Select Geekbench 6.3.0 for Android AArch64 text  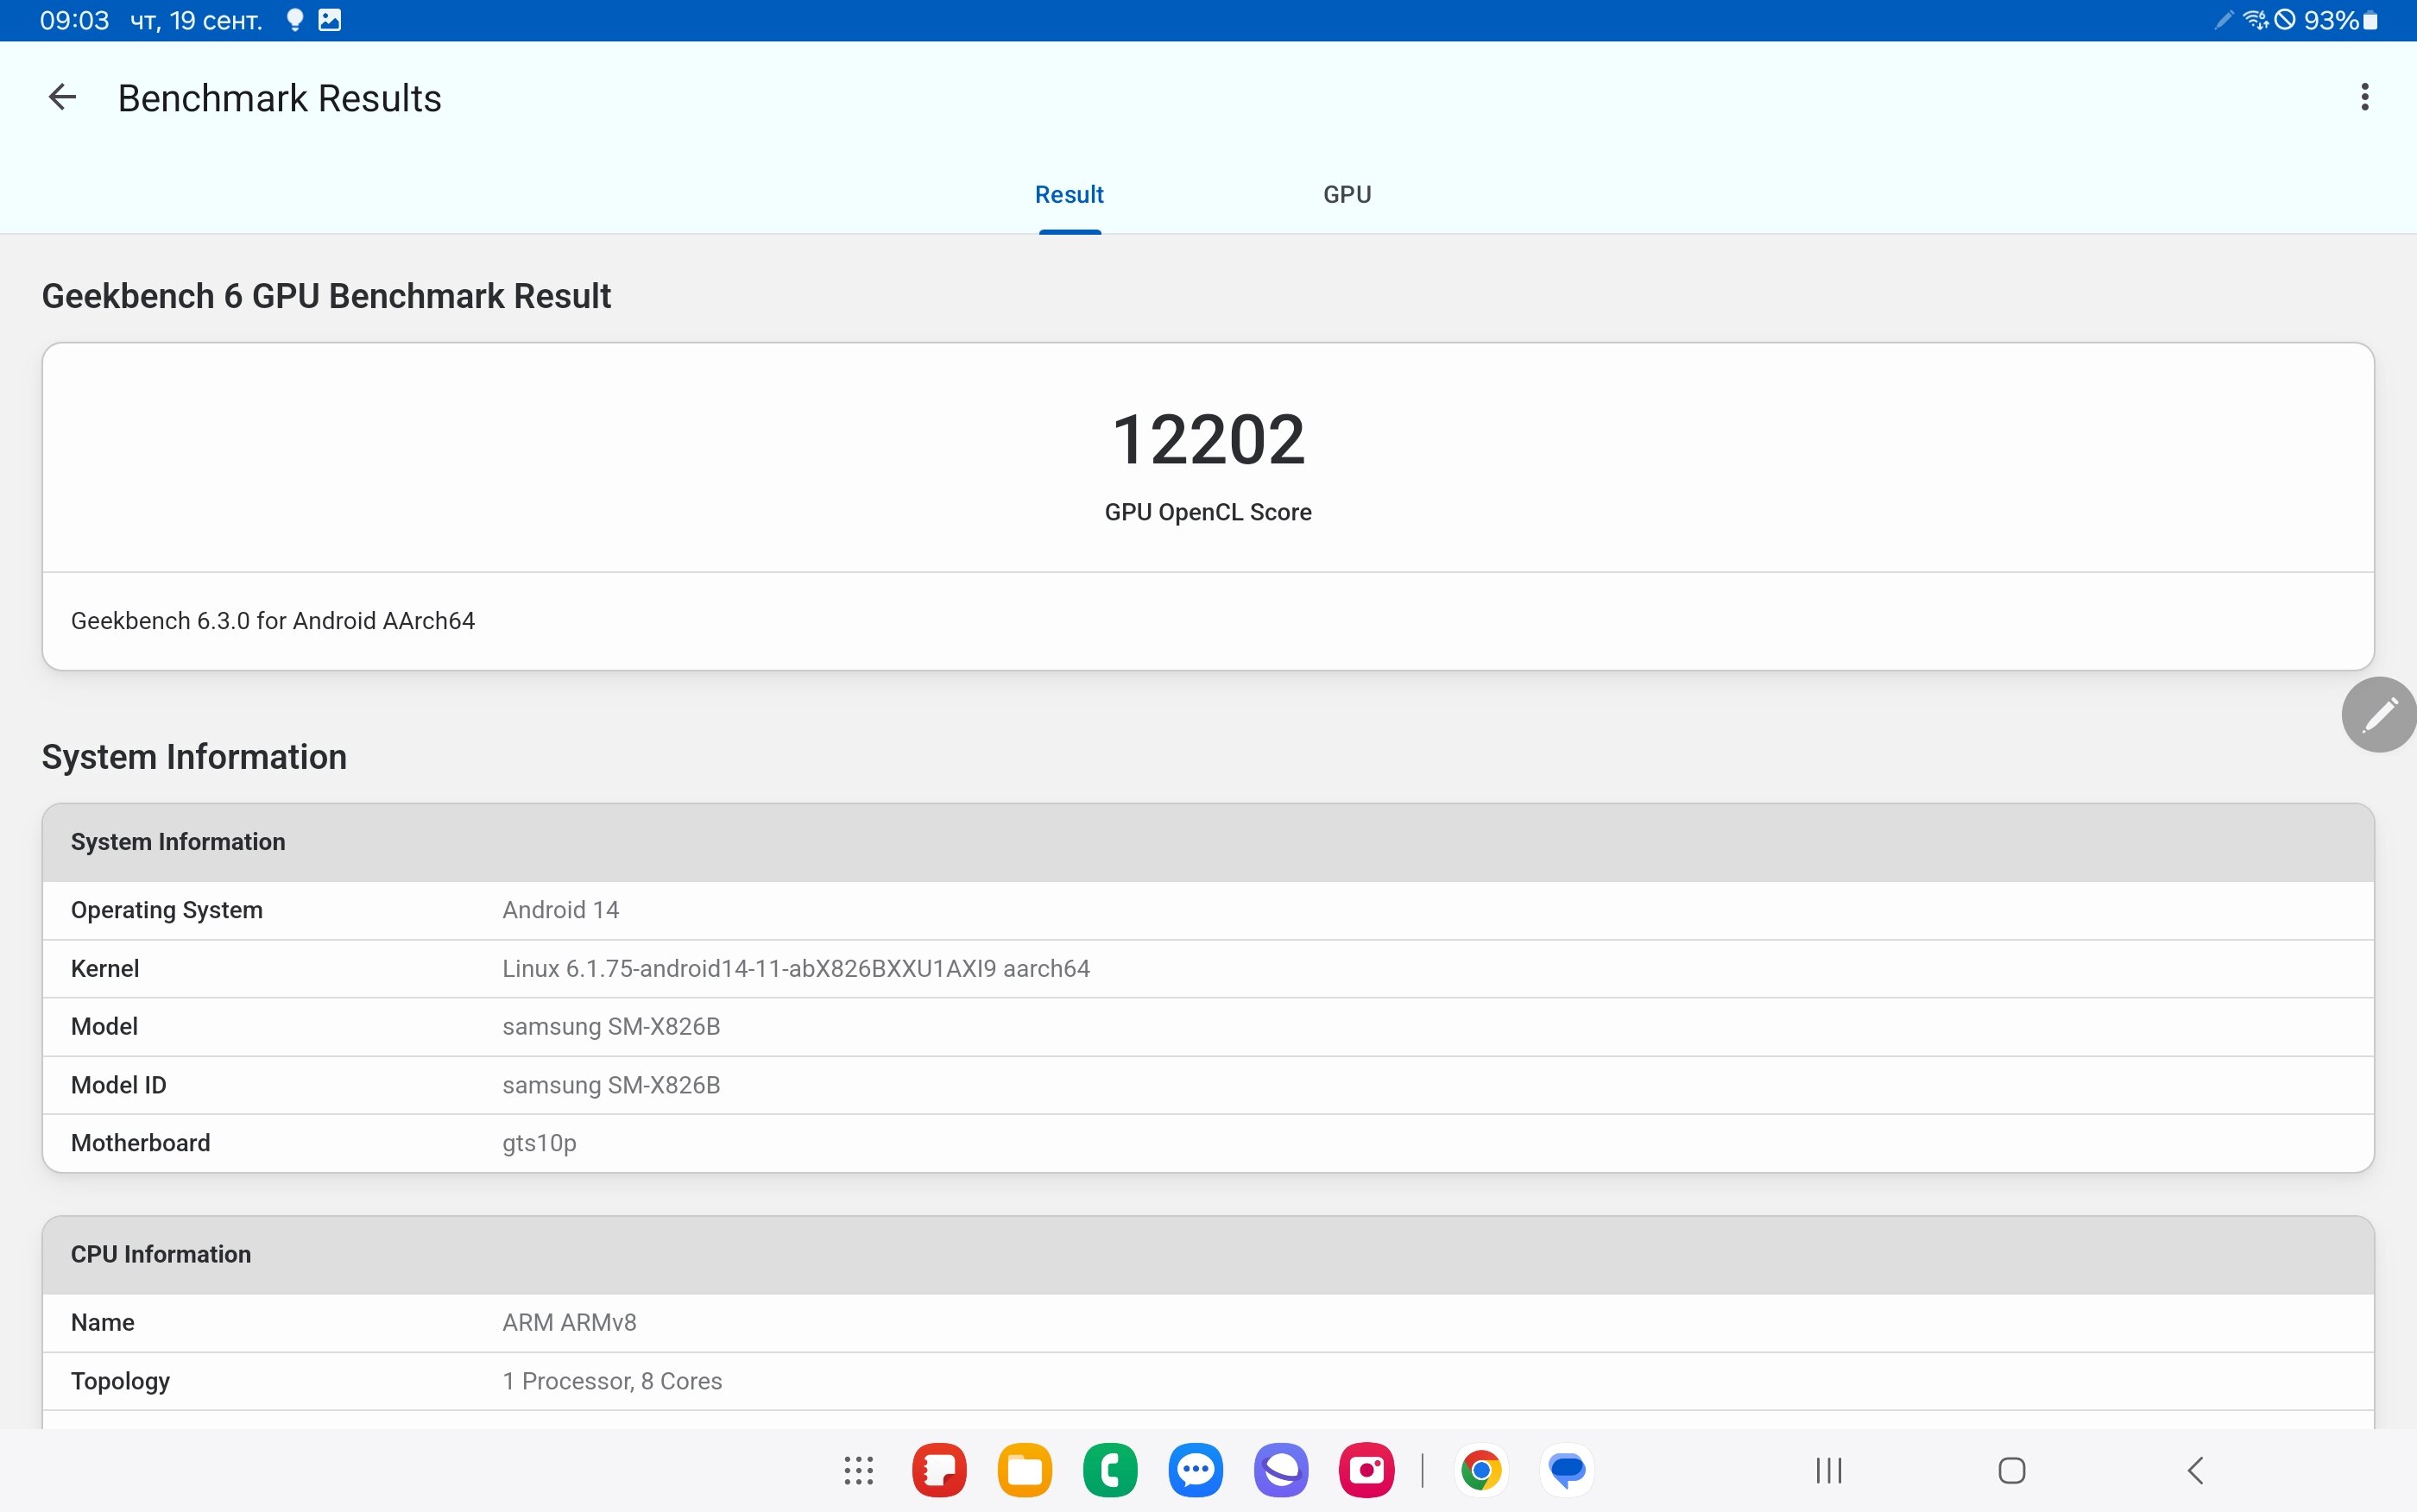tap(273, 621)
